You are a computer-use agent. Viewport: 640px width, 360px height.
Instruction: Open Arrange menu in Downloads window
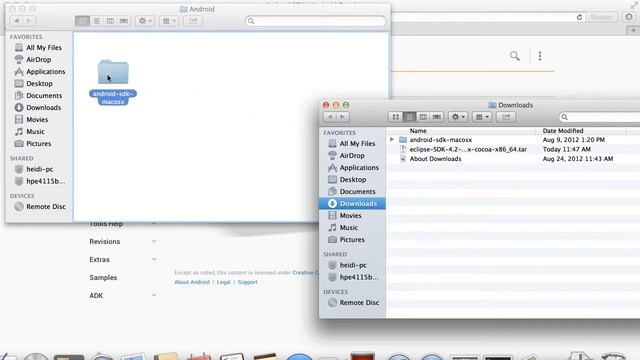[x=482, y=117]
